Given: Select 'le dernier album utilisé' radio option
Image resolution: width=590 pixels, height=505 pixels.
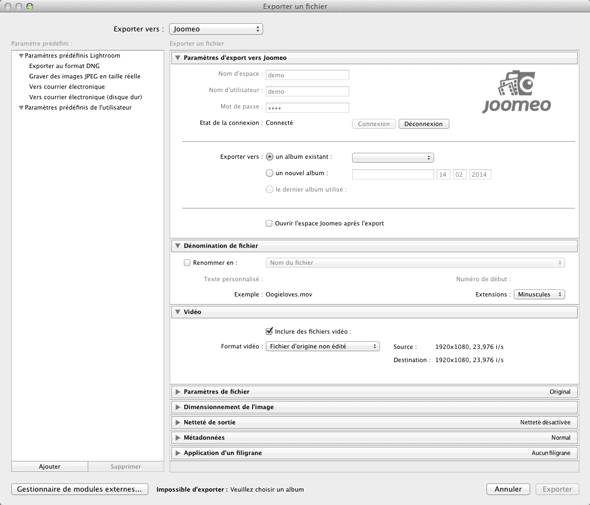Looking at the screenshot, I should (x=269, y=190).
